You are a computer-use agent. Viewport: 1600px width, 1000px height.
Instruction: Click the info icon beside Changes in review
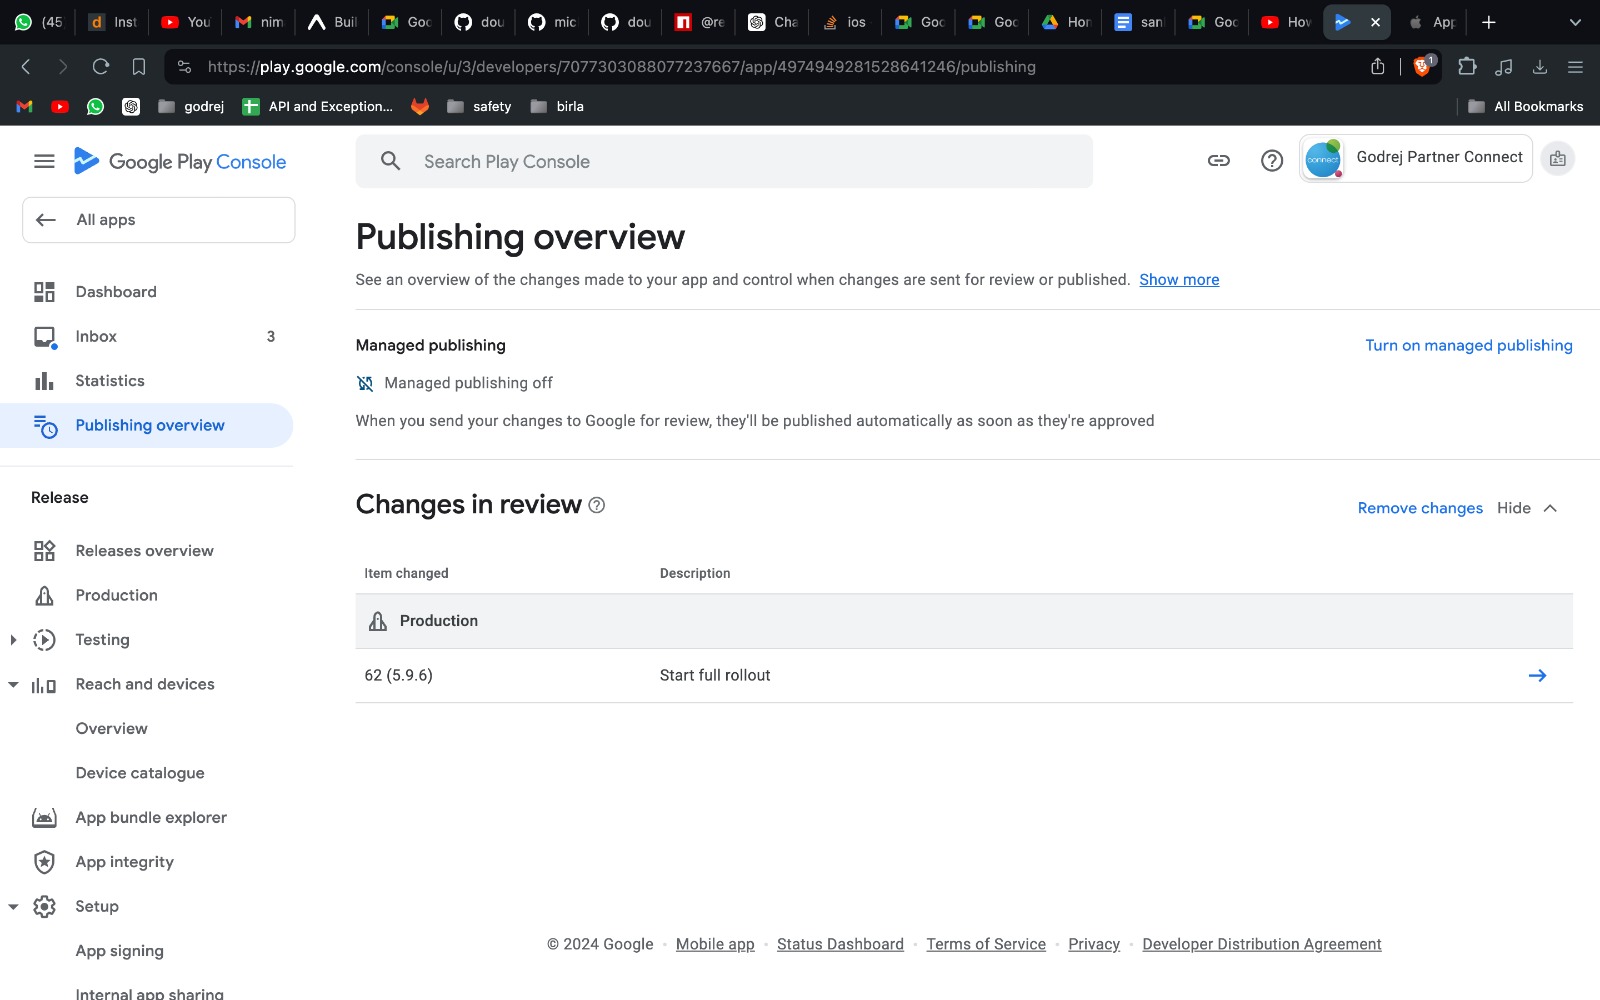[x=597, y=506]
